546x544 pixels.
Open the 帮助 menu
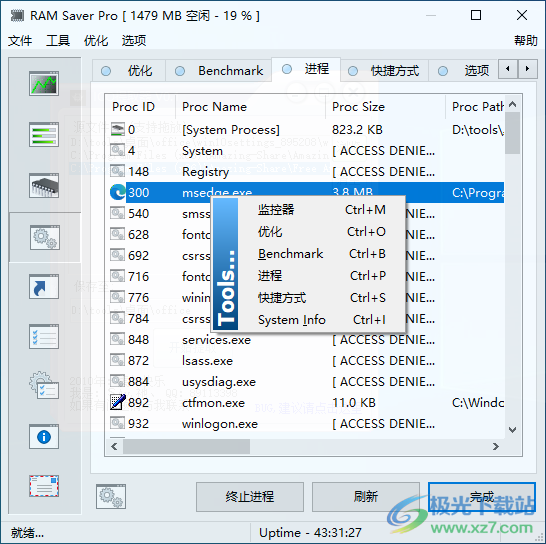pyautogui.click(x=526, y=40)
